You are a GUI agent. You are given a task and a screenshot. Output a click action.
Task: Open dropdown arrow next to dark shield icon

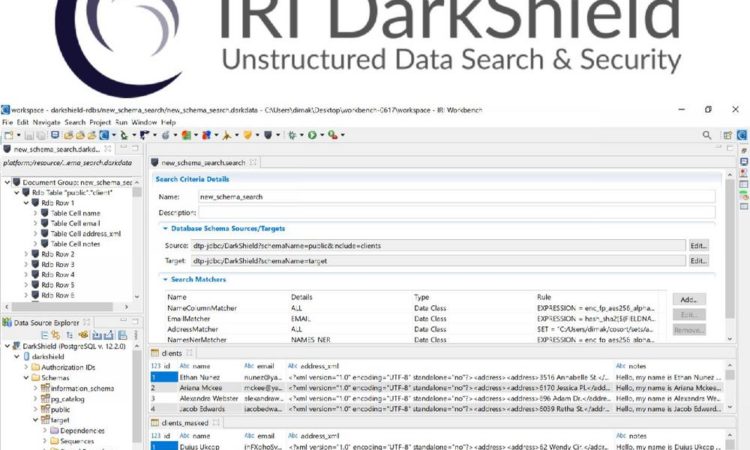click(278, 135)
